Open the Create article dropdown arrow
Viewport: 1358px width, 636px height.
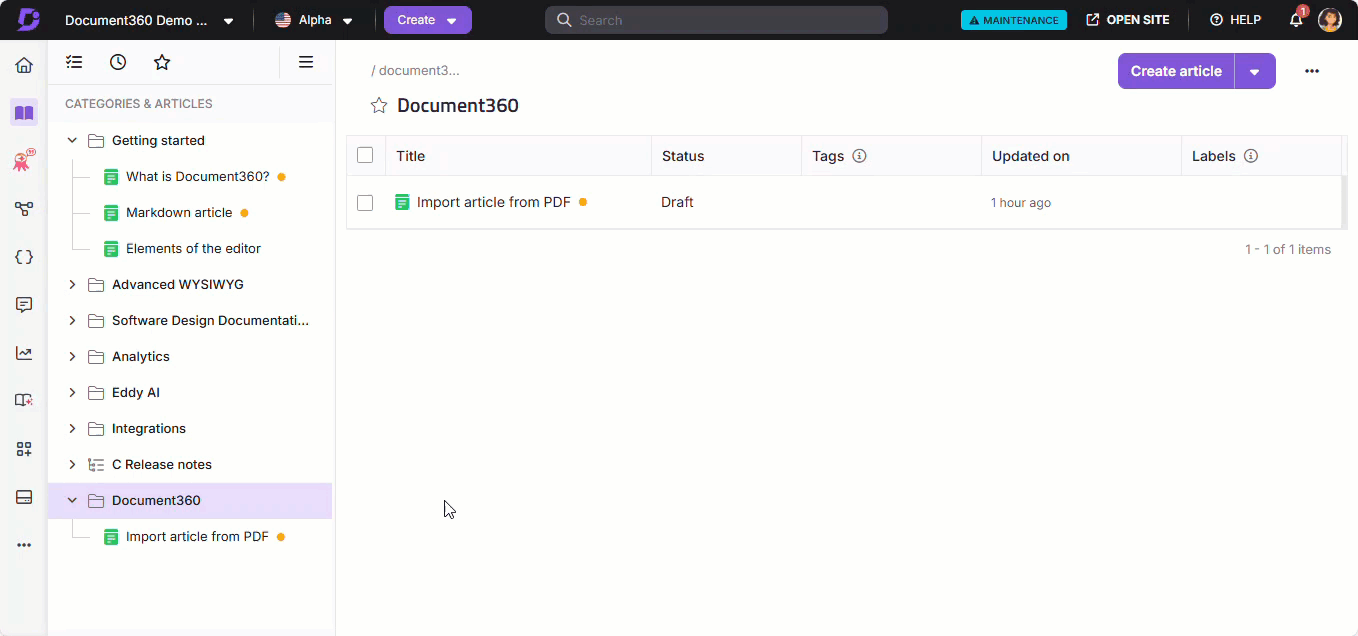[x=1255, y=71]
